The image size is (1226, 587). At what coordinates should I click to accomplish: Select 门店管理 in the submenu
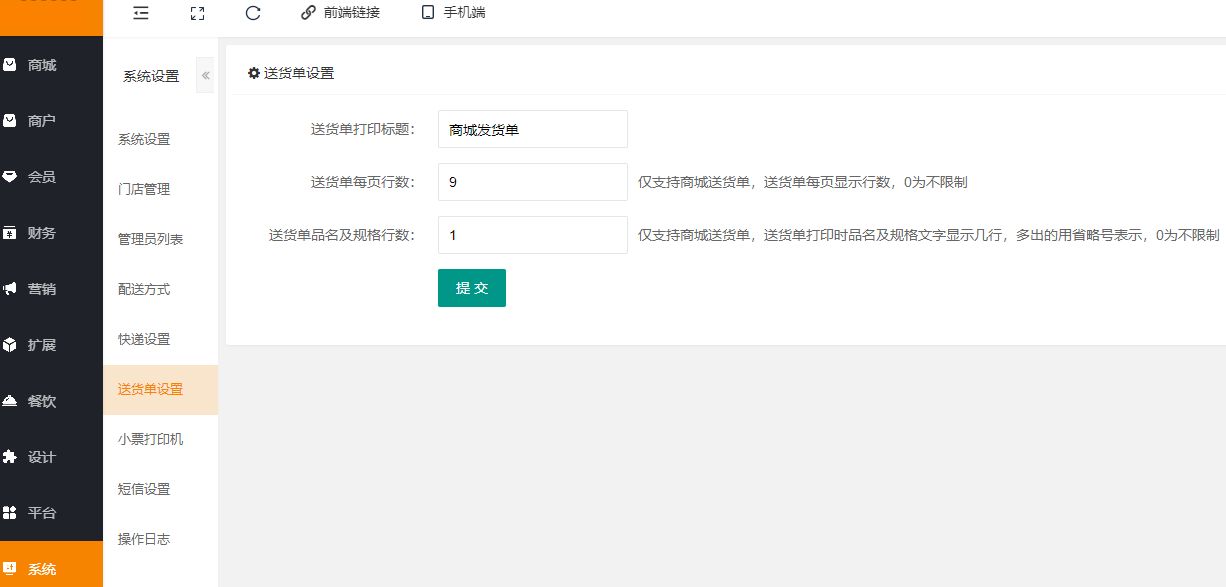(x=144, y=189)
